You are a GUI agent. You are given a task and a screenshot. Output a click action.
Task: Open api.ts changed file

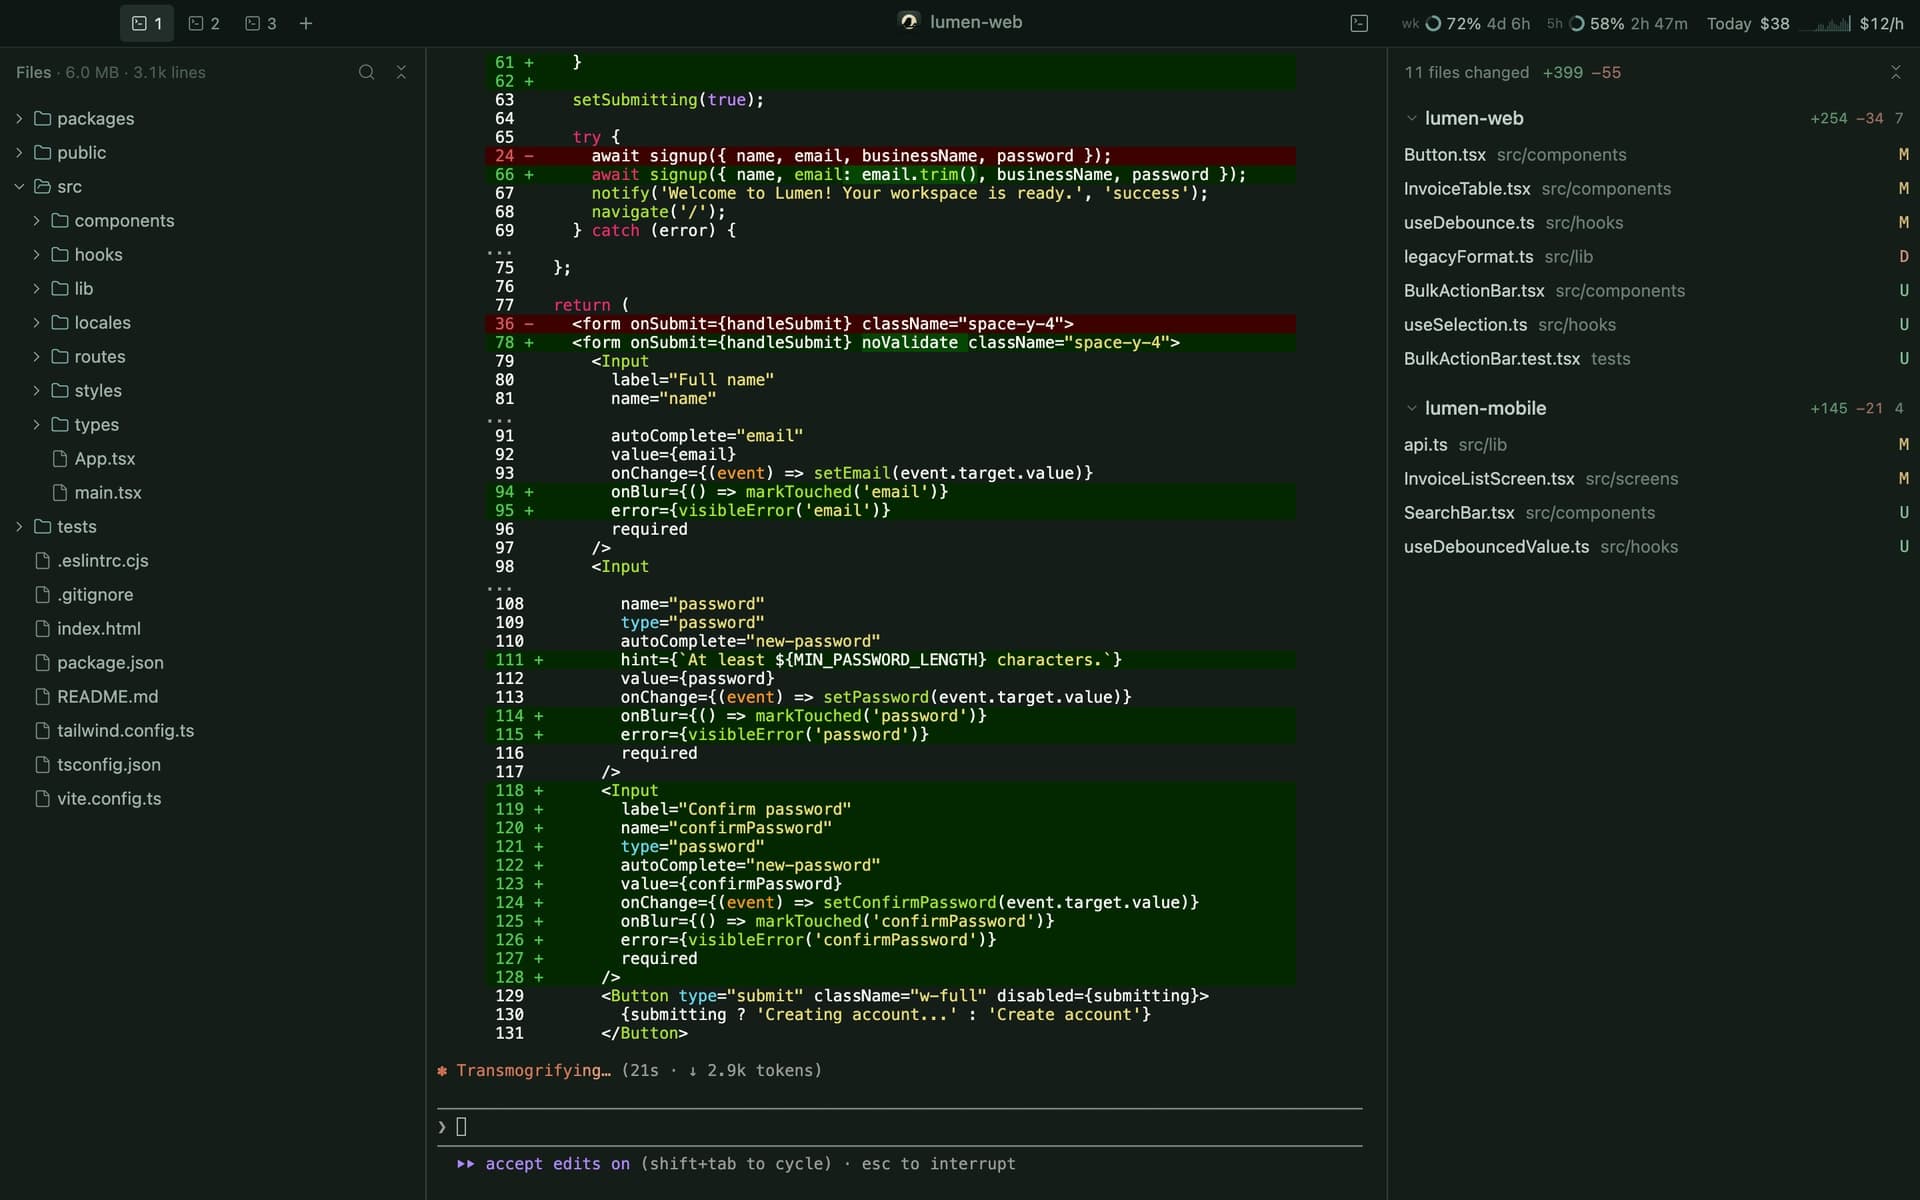pos(1655,444)
